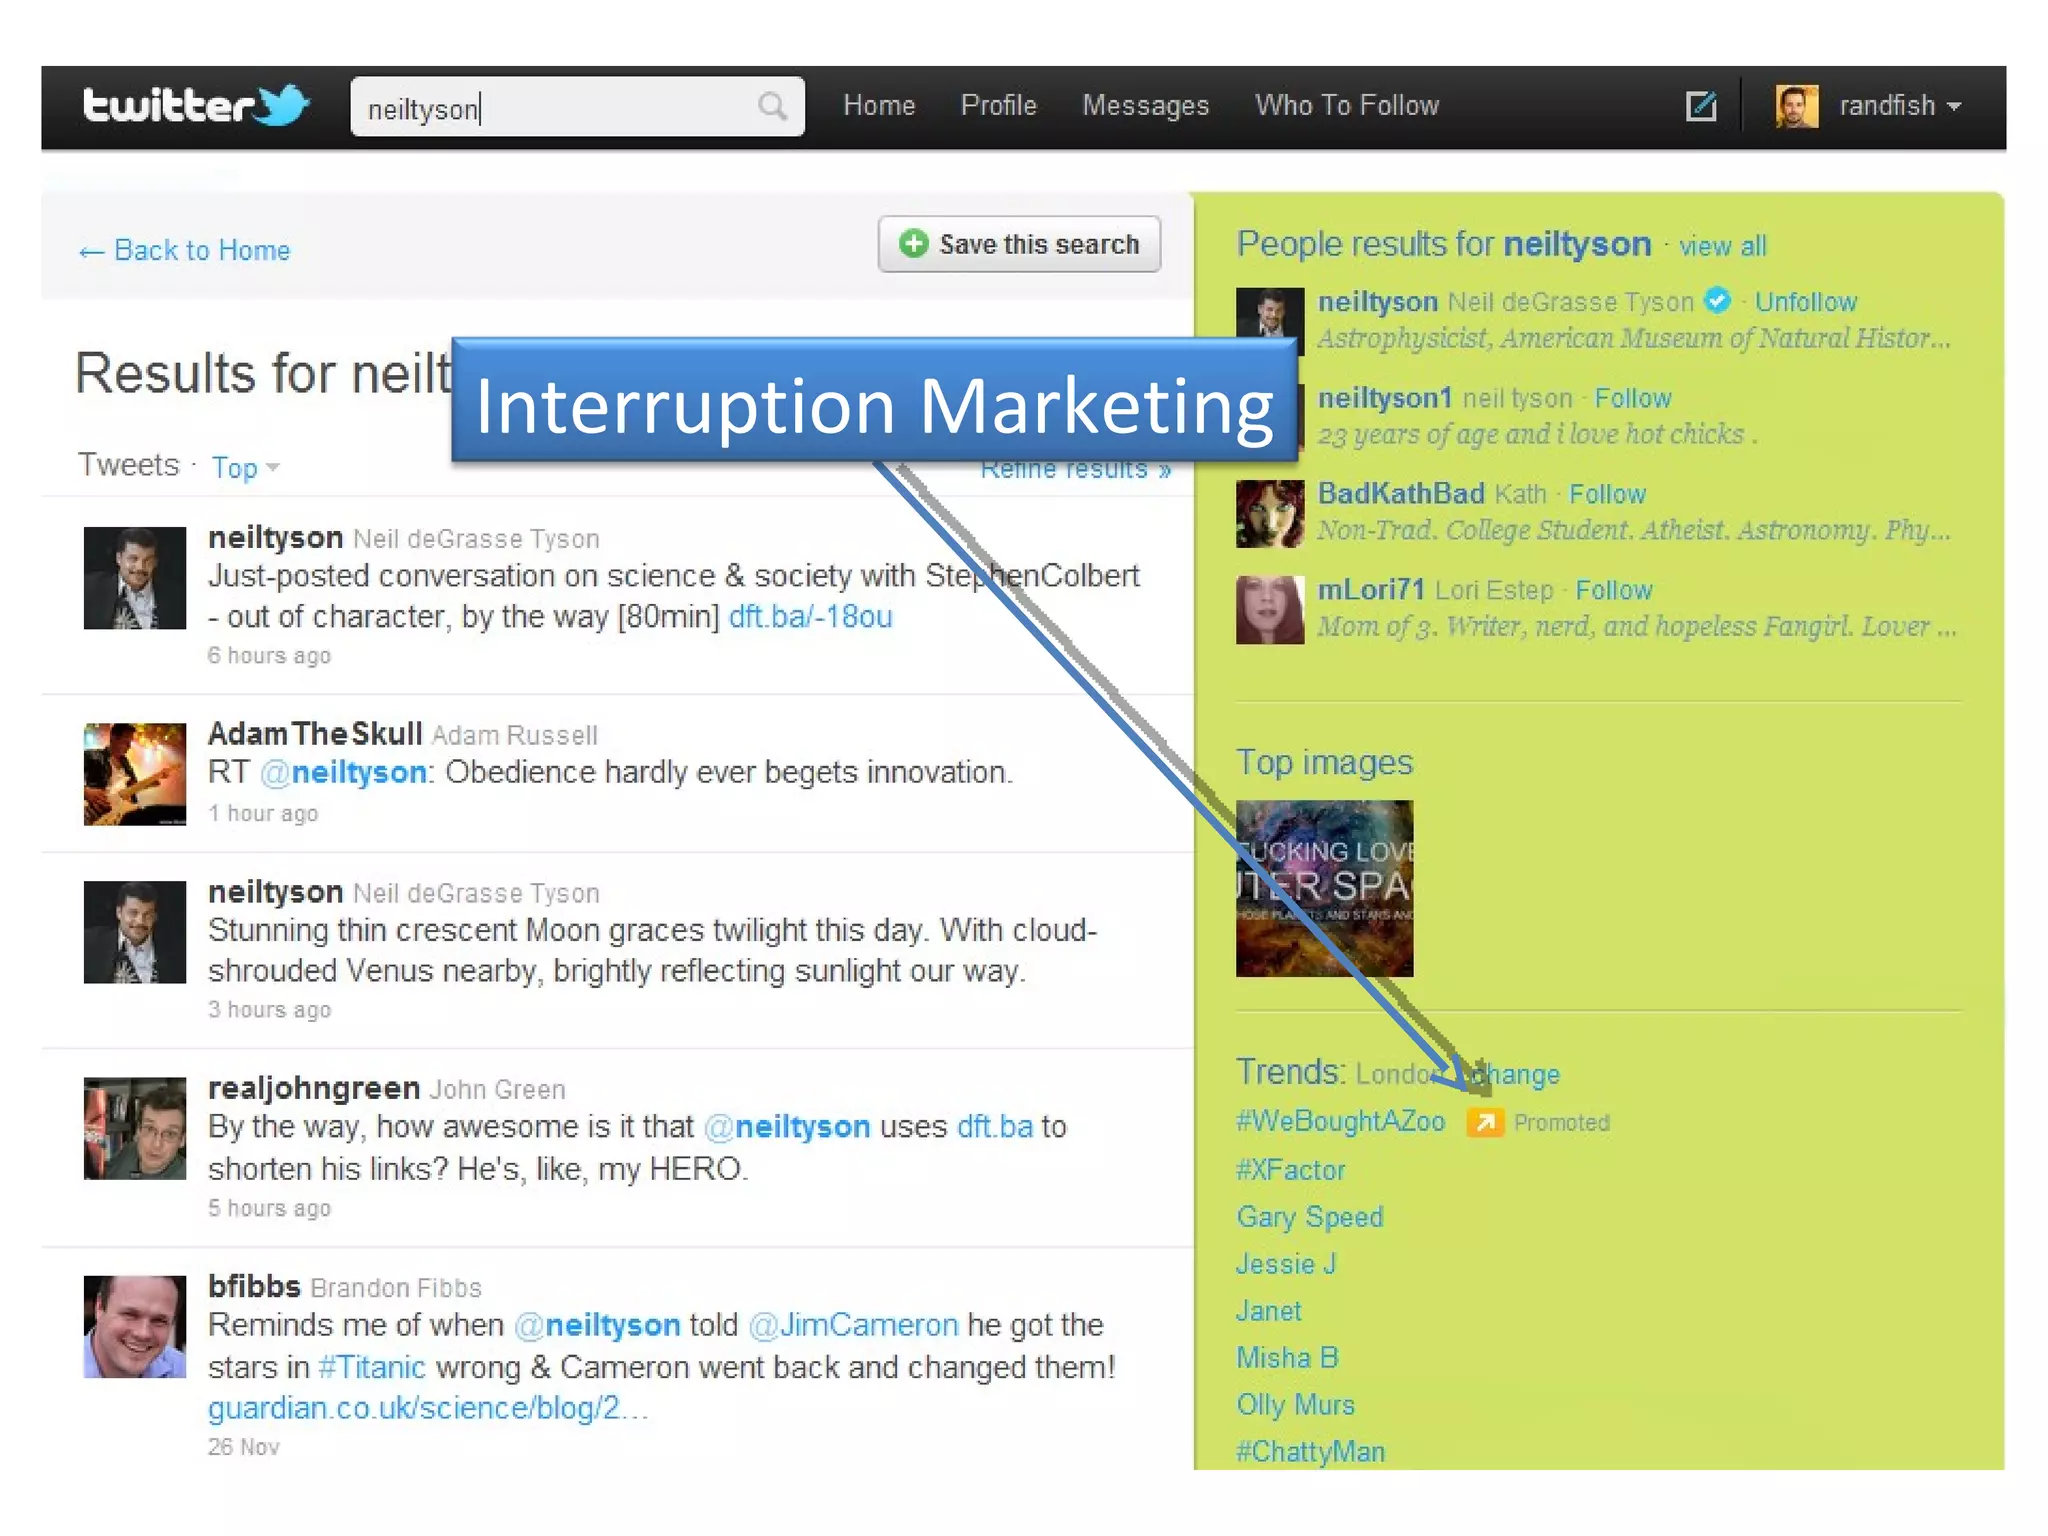Open the Profile menu item
The width and height of the screenshot is (2048, 1536).
point(998,105)
